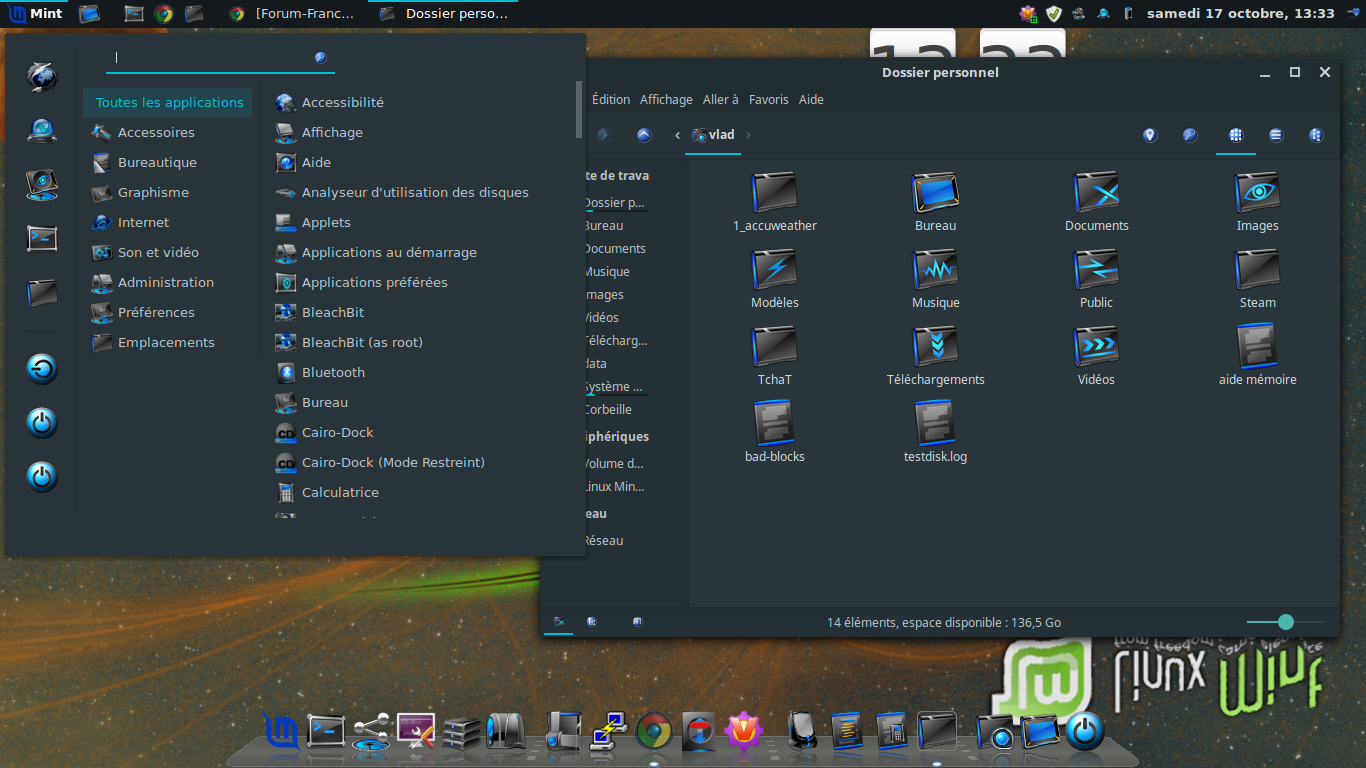Click the application menu search field
Viewport: 1366px width, 768px height.
(x=220, y=58)
